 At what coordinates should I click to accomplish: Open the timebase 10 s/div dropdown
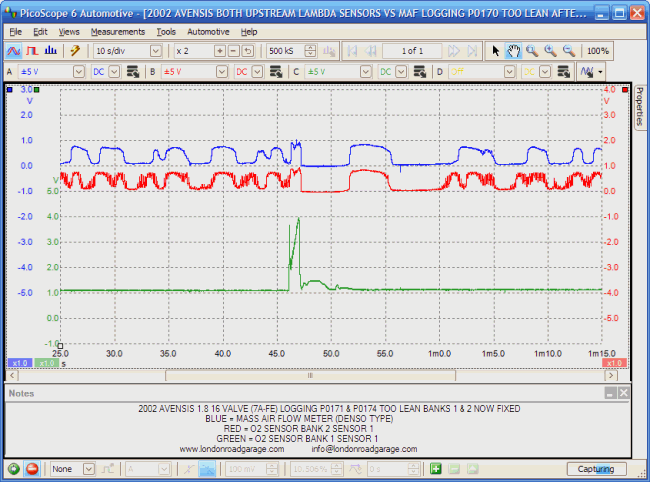pyautogui.click(x=155, y=50)
